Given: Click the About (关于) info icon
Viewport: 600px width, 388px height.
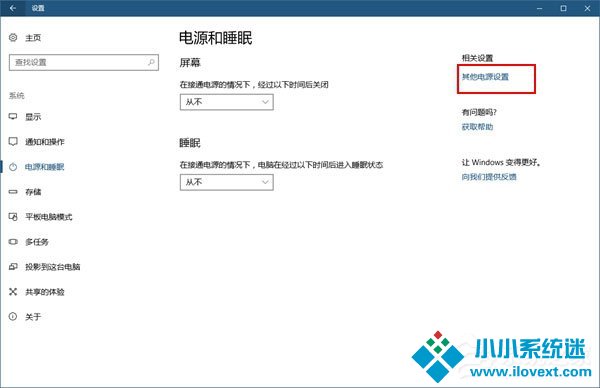Looking at the screenshot, I should tap(13, 316).
